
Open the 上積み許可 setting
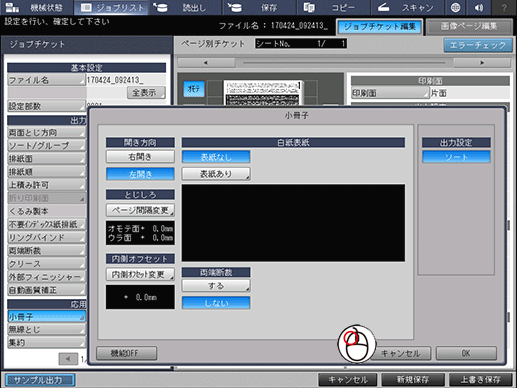46,185
